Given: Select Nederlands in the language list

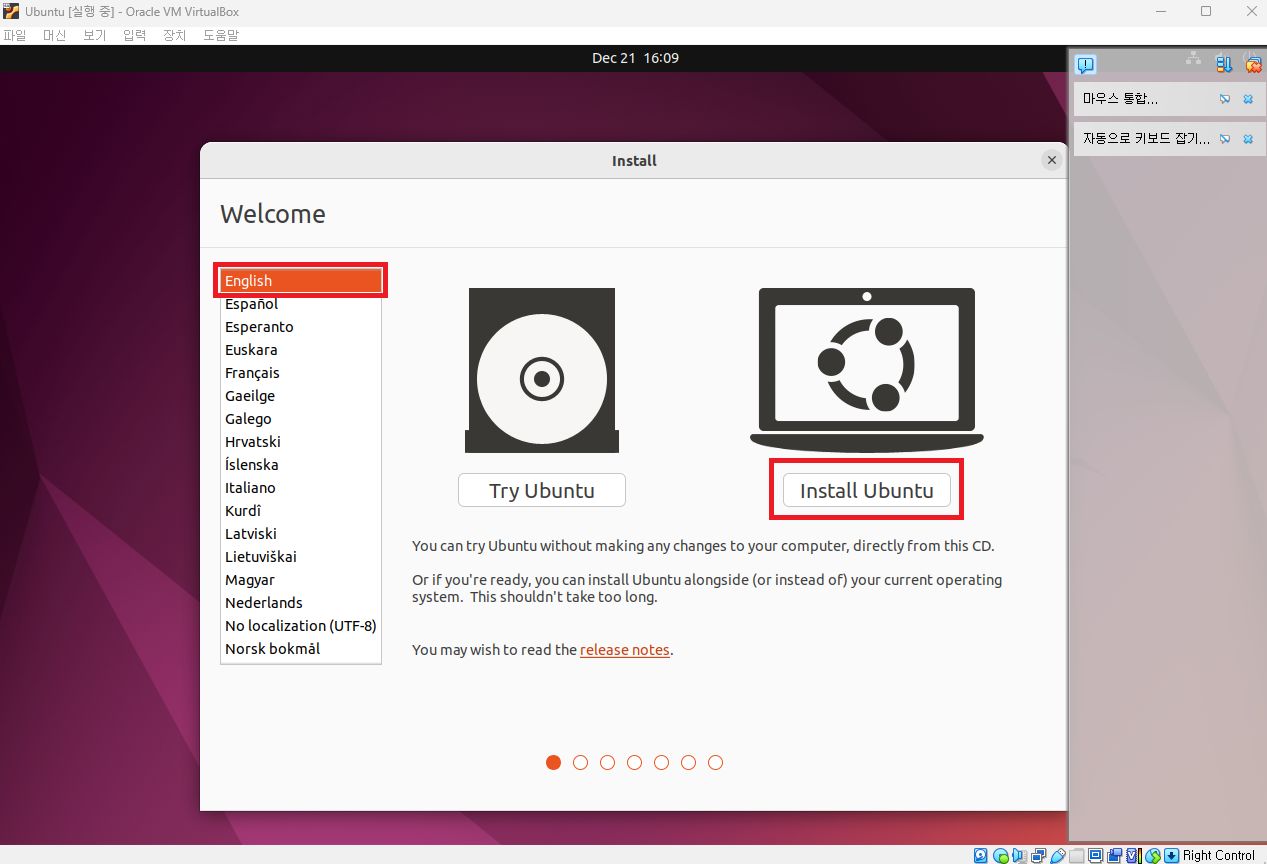Looking at the screenshot, I should point(301,603).
